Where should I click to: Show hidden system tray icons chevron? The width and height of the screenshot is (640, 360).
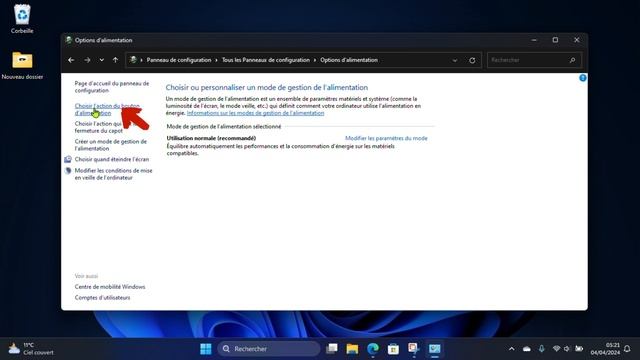pyautogui.click(x=511, y=349)
